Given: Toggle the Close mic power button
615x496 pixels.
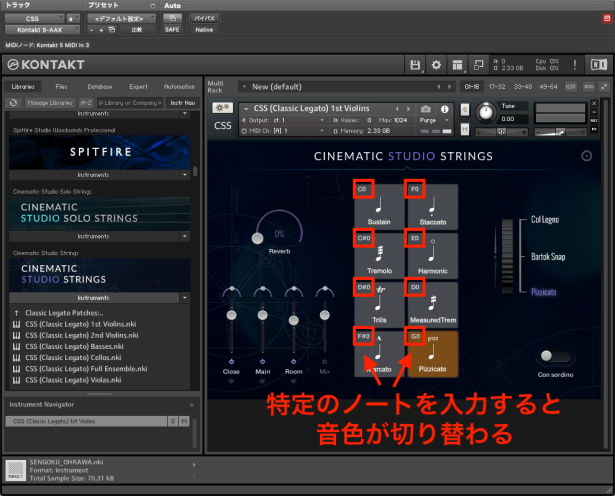Looking at the screenshot, I should click(231, 362).
